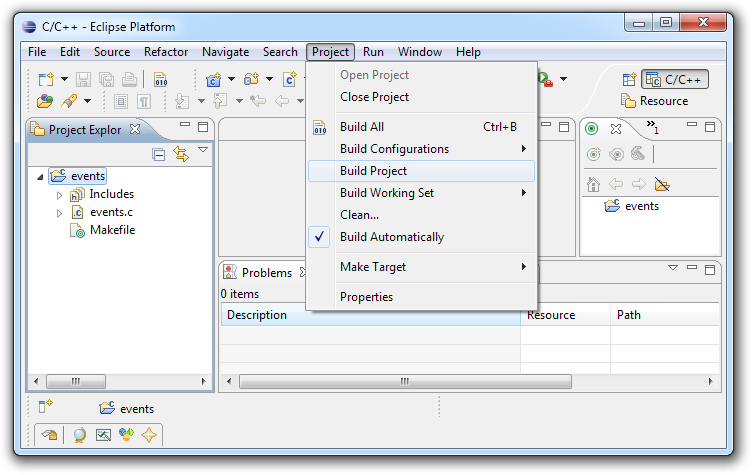Click the External Tools run icon
Image resolution: width=752 pixels, height=475 pixels.
(546, 80)
